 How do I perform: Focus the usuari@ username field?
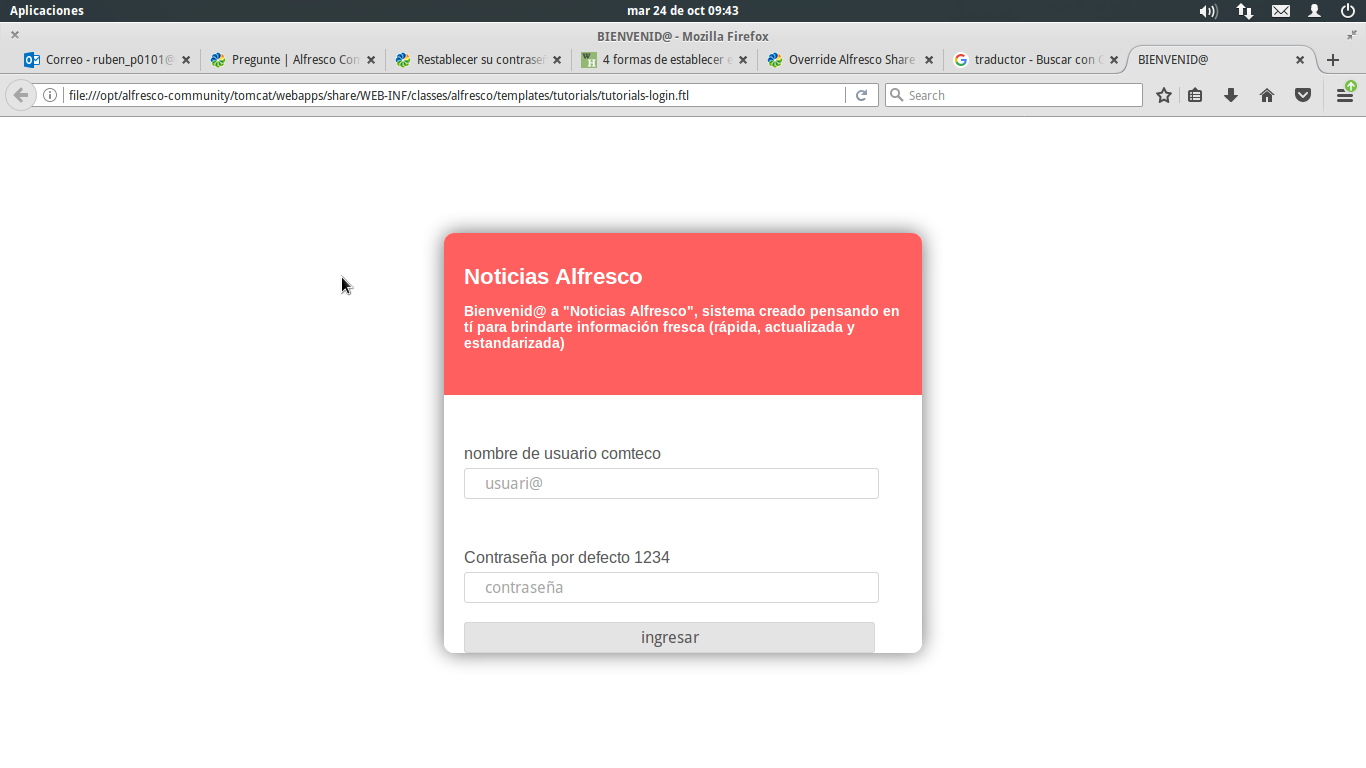click(x=671, y=484)
